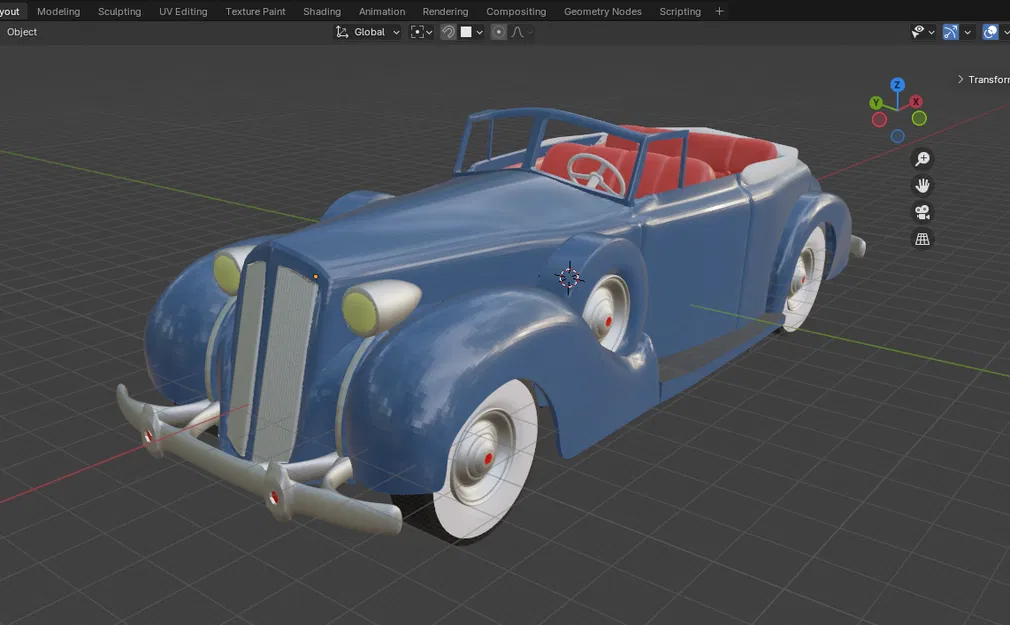Viewport: 1010px width, 625px height.
Task: Open the Global transform orientation dropdown
Action: (x=367, y=31)
